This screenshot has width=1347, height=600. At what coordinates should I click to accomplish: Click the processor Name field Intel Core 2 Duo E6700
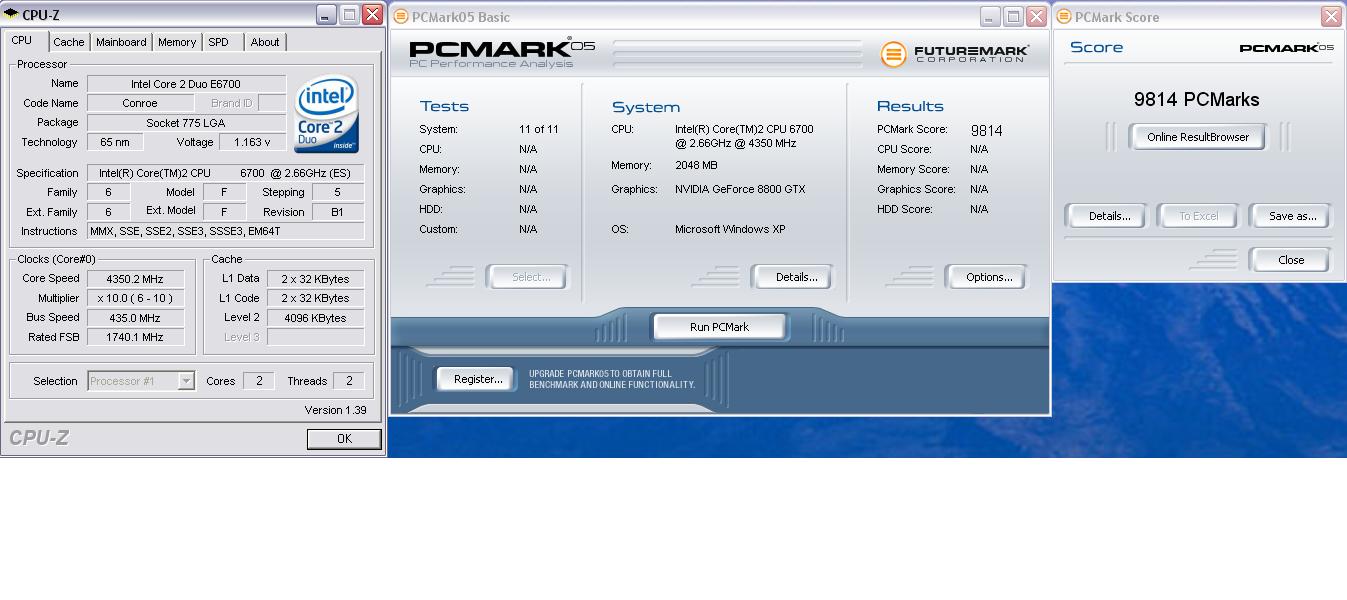[x=186, y=84]
